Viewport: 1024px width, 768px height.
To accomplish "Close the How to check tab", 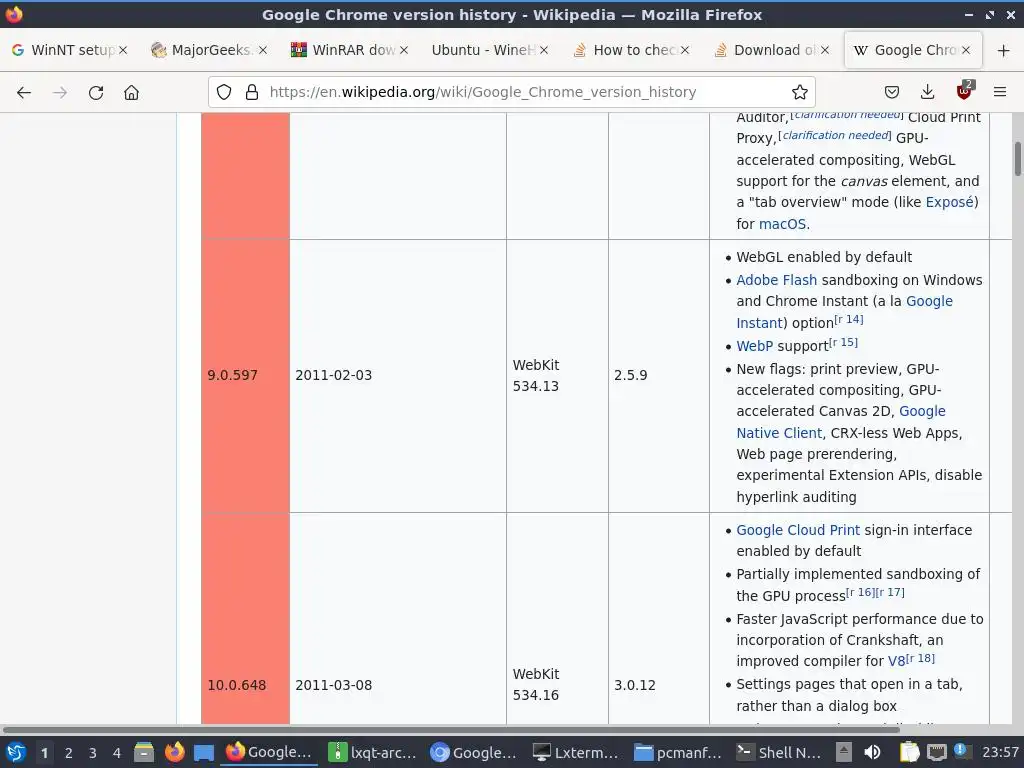I will pos(684,50).
